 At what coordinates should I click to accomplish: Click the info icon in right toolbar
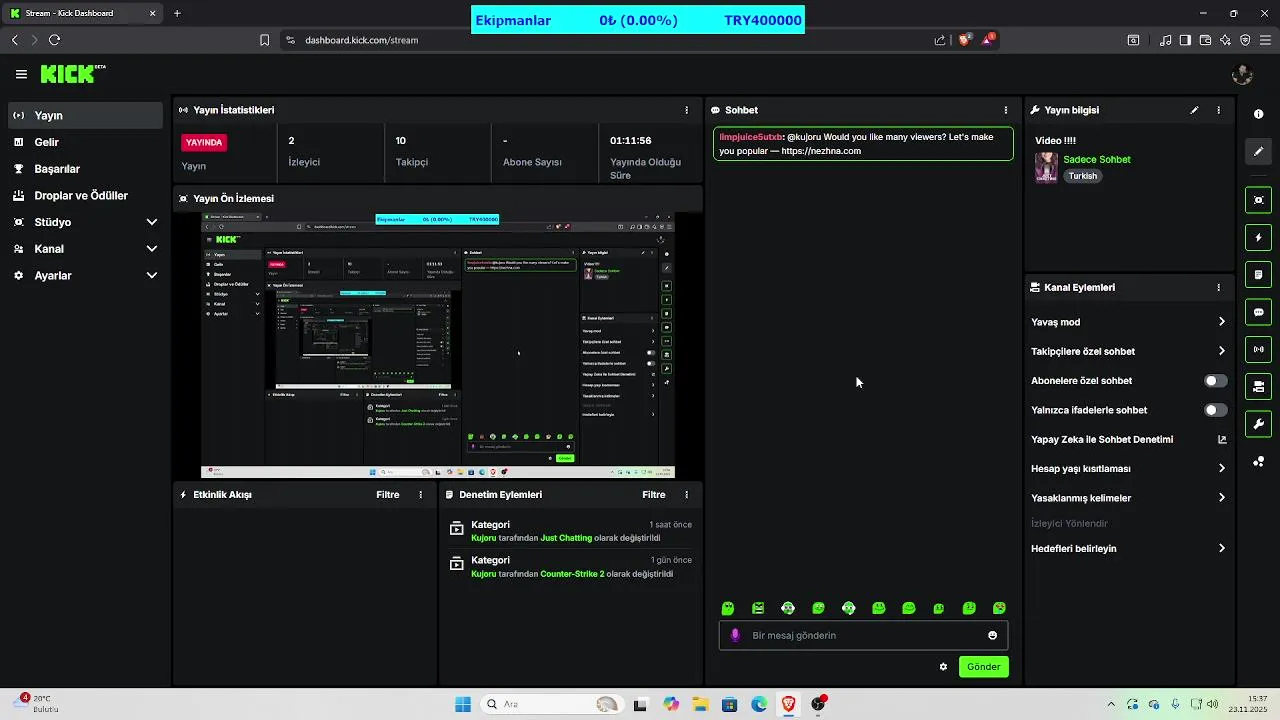(1258, 114)
